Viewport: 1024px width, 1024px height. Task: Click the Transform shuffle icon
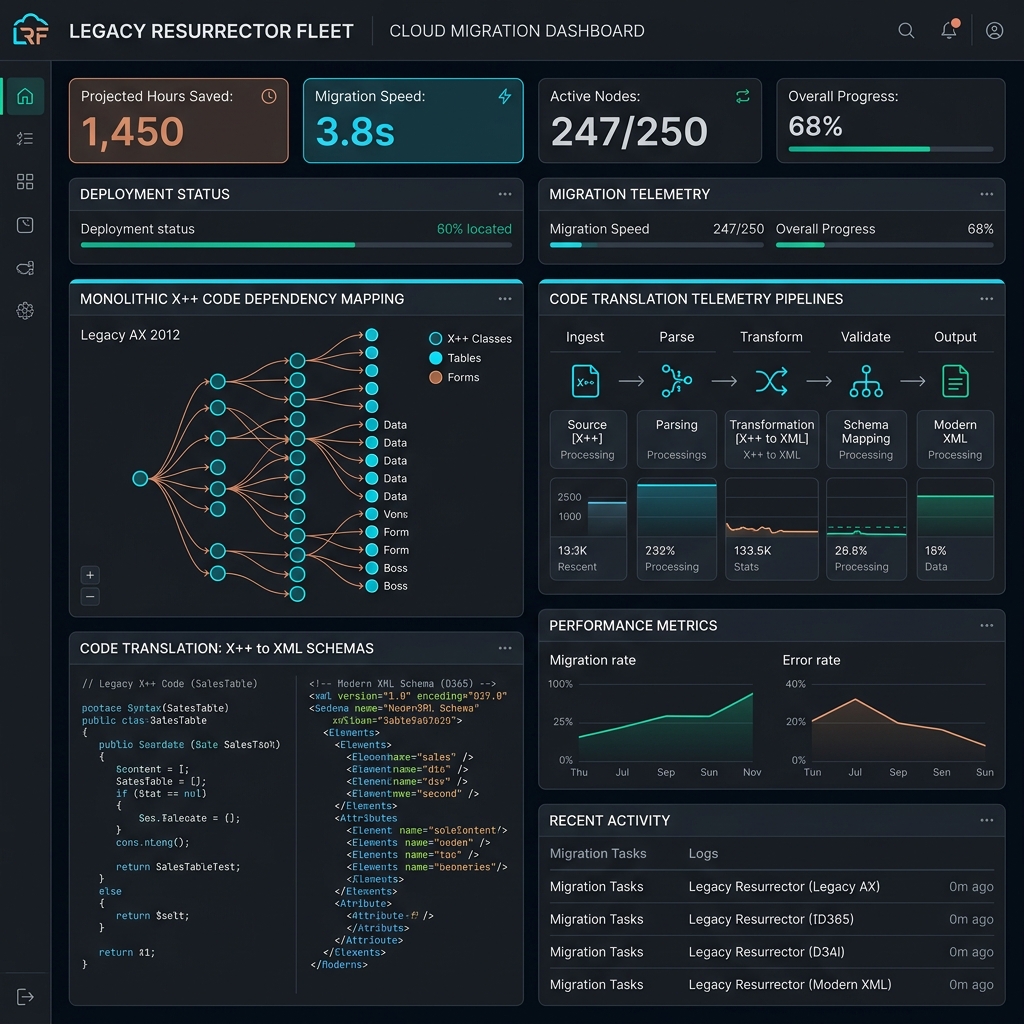tap(771, 381)
